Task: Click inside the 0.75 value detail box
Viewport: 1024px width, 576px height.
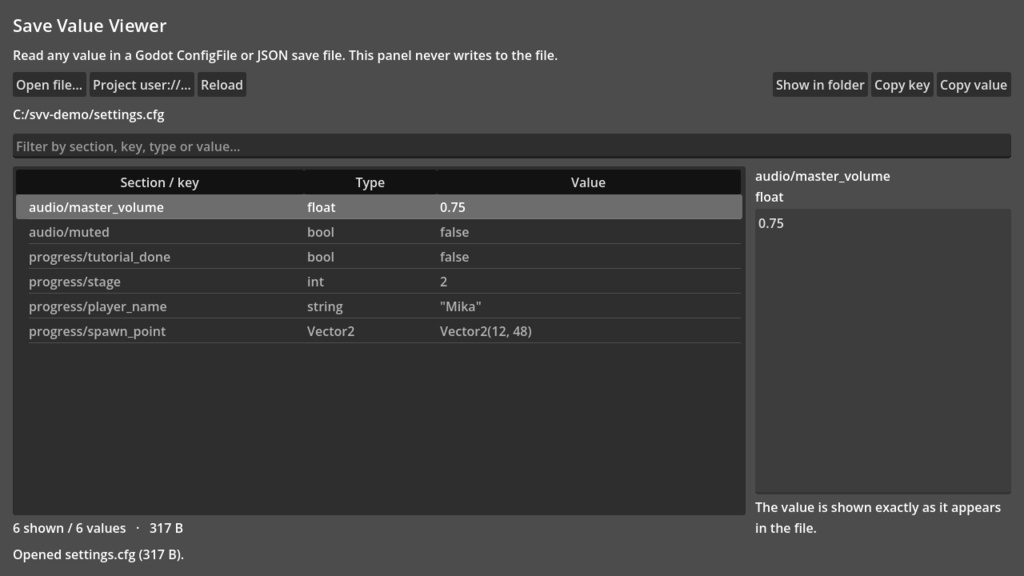Action: pos(883,351)
